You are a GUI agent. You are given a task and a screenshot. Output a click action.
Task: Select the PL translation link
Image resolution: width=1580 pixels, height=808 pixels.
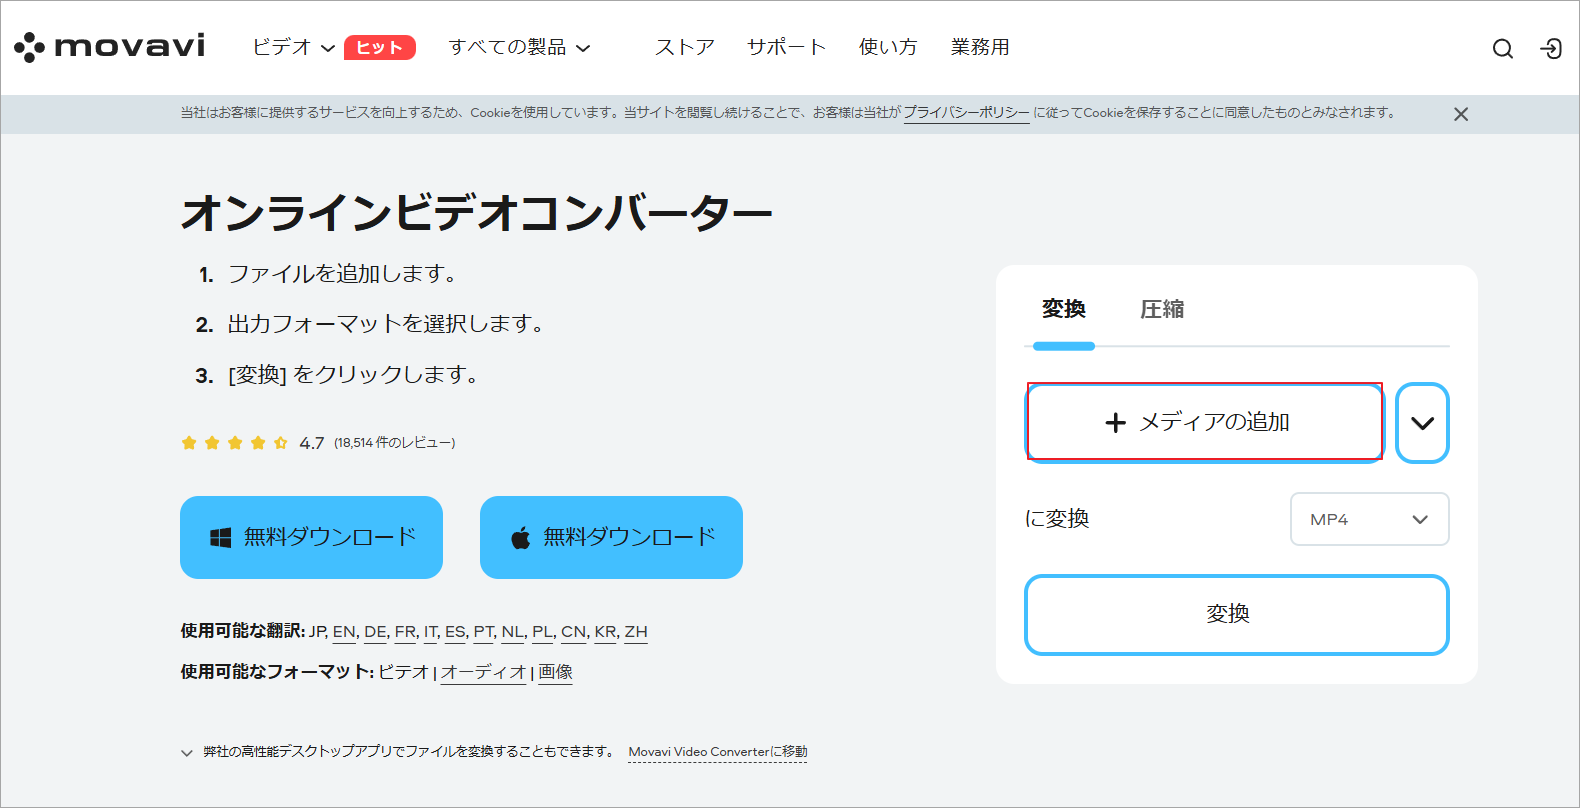coord(543,632)
